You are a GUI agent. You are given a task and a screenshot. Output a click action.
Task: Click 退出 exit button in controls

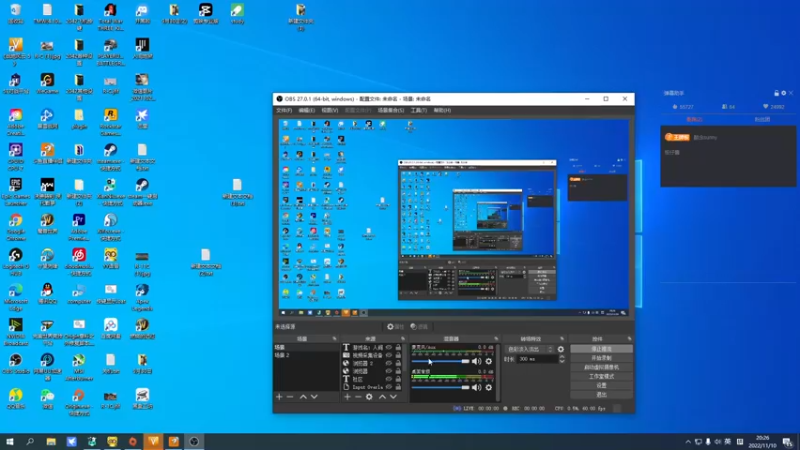(x=602, y=394)
